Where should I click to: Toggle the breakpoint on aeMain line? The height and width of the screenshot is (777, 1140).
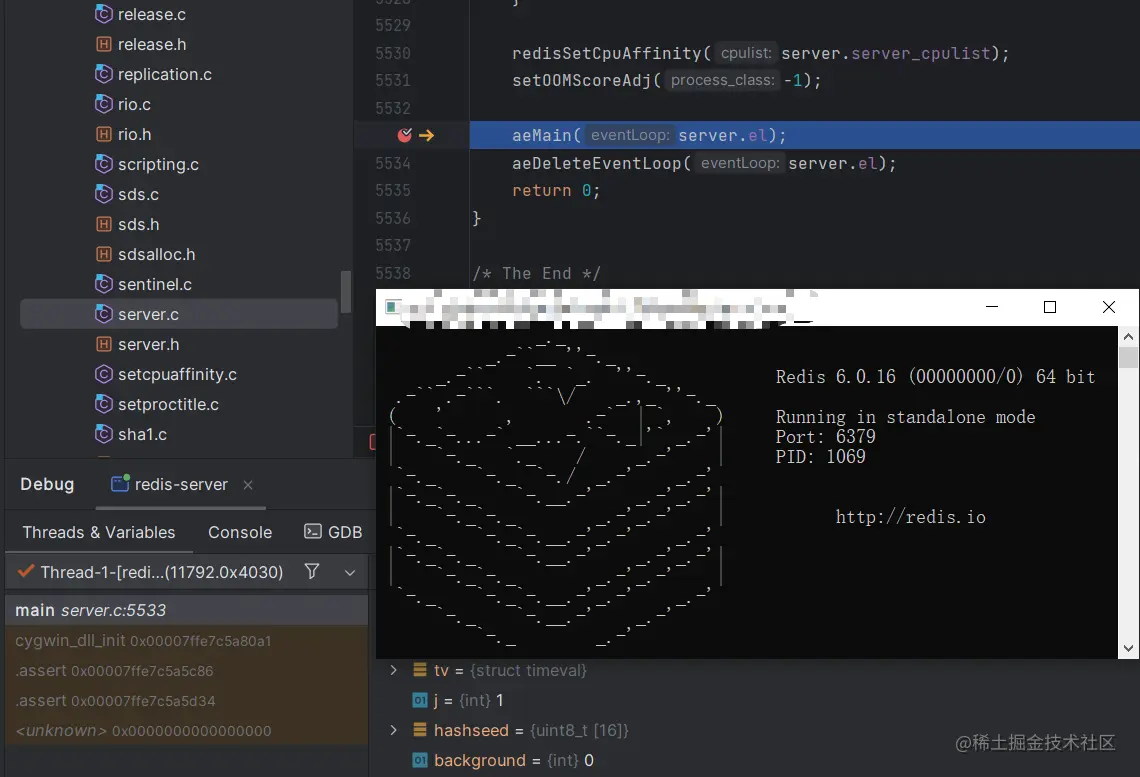(x=405, y=134)
